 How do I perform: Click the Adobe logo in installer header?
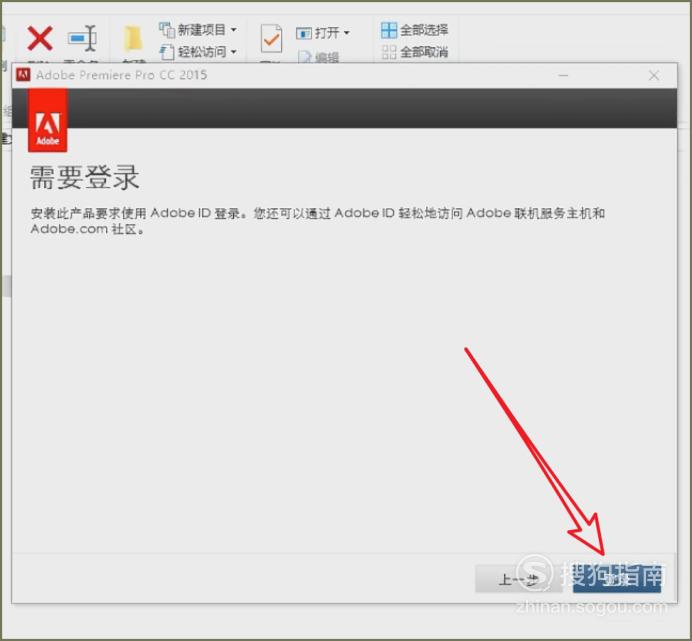(x=48, y=120)
